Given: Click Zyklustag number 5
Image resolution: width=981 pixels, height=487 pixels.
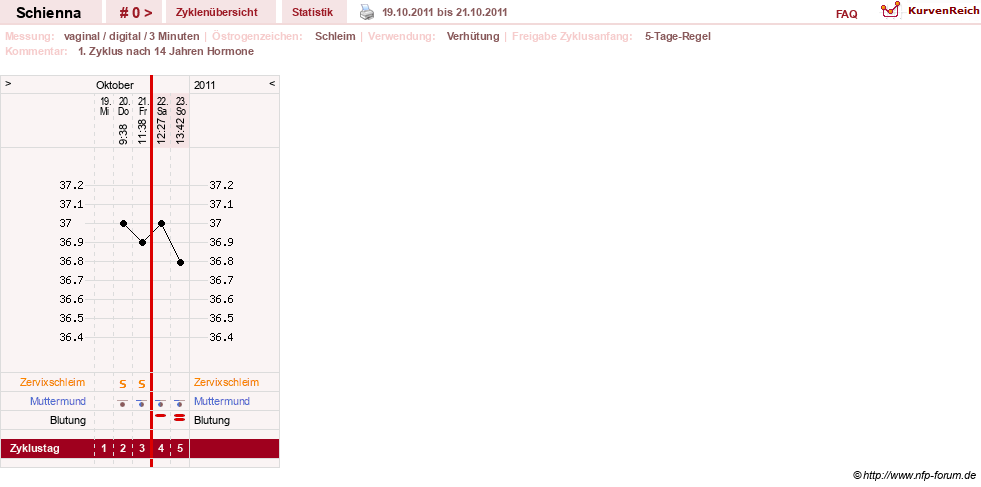Looking at the screenshot, I should [180, 448].
